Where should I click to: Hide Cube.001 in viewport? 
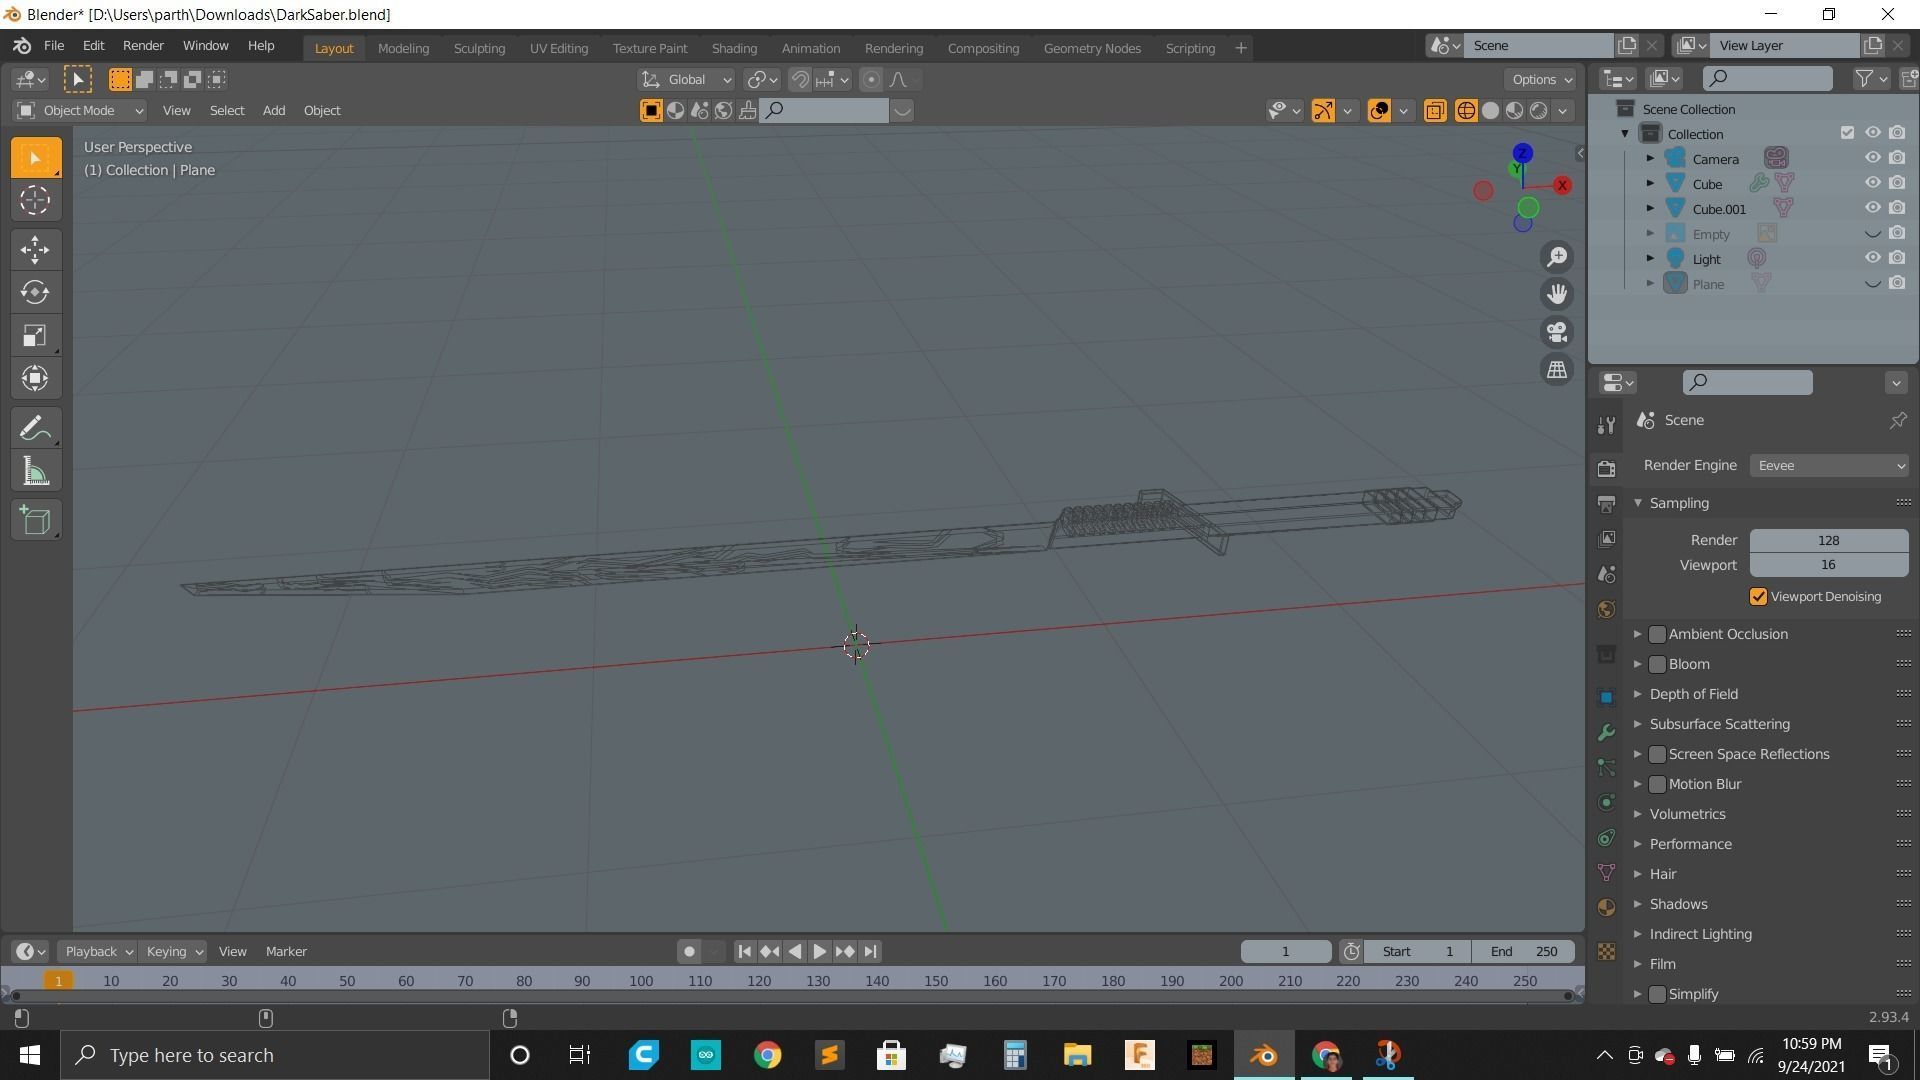tap(1872, 208)
